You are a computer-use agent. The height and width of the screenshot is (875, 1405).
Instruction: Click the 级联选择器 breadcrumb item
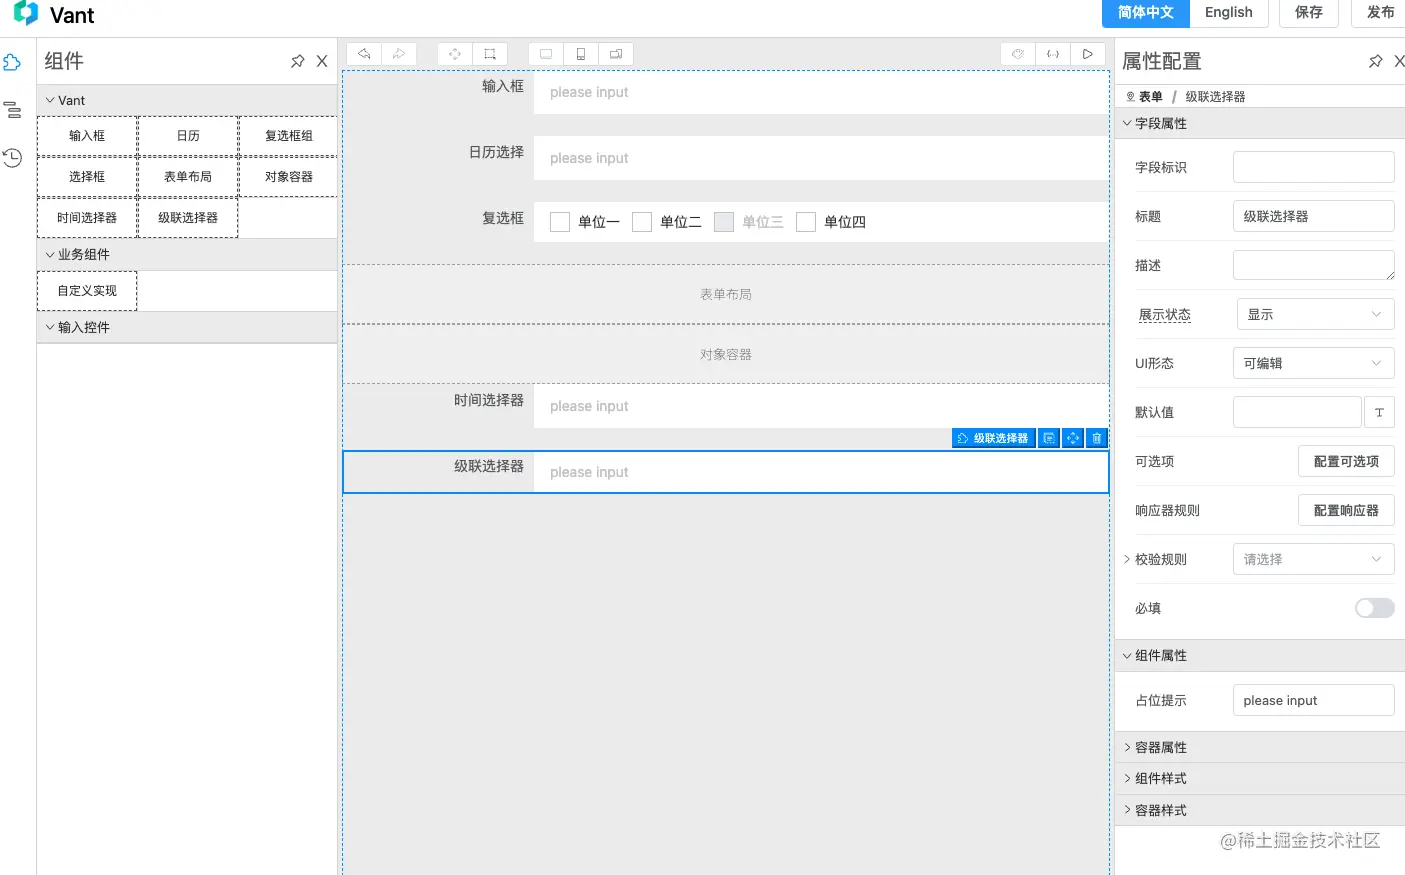[1216, 97]
